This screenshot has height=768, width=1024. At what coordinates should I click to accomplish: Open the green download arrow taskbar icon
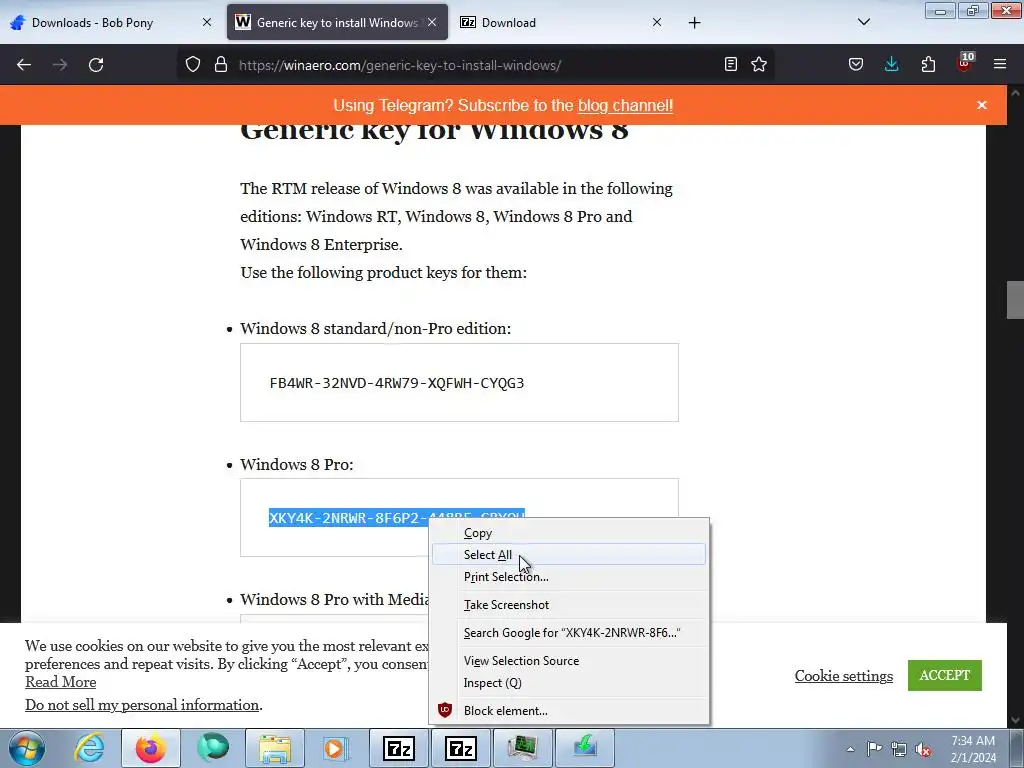pos(584,748)
